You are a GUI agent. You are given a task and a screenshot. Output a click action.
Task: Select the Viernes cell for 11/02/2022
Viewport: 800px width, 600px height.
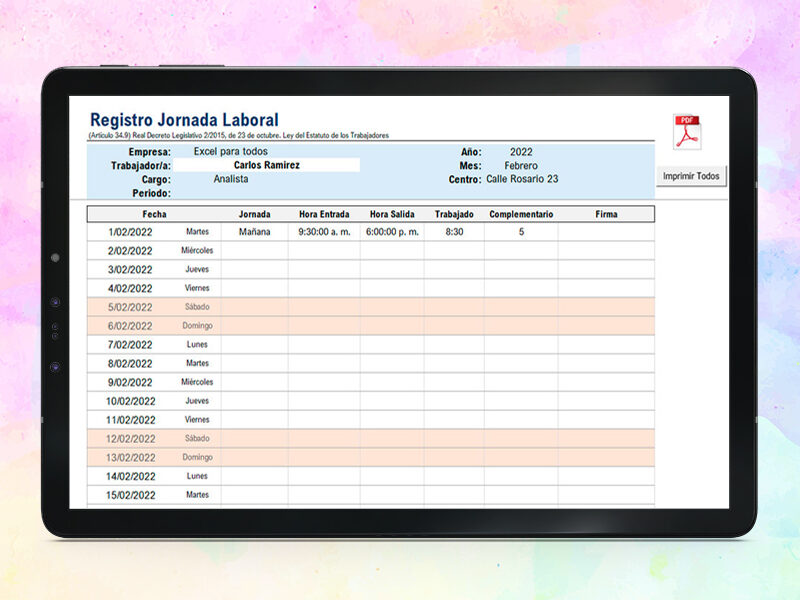coord(197,420)
